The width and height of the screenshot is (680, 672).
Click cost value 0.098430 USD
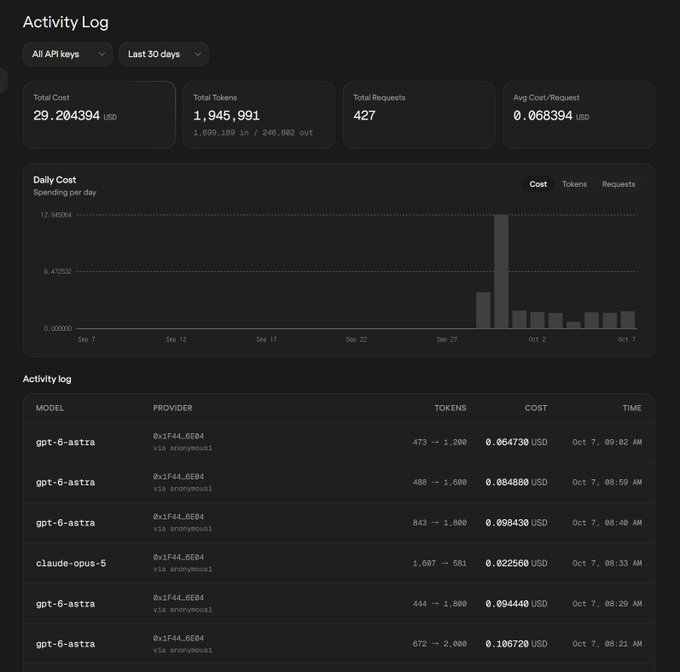516,523
